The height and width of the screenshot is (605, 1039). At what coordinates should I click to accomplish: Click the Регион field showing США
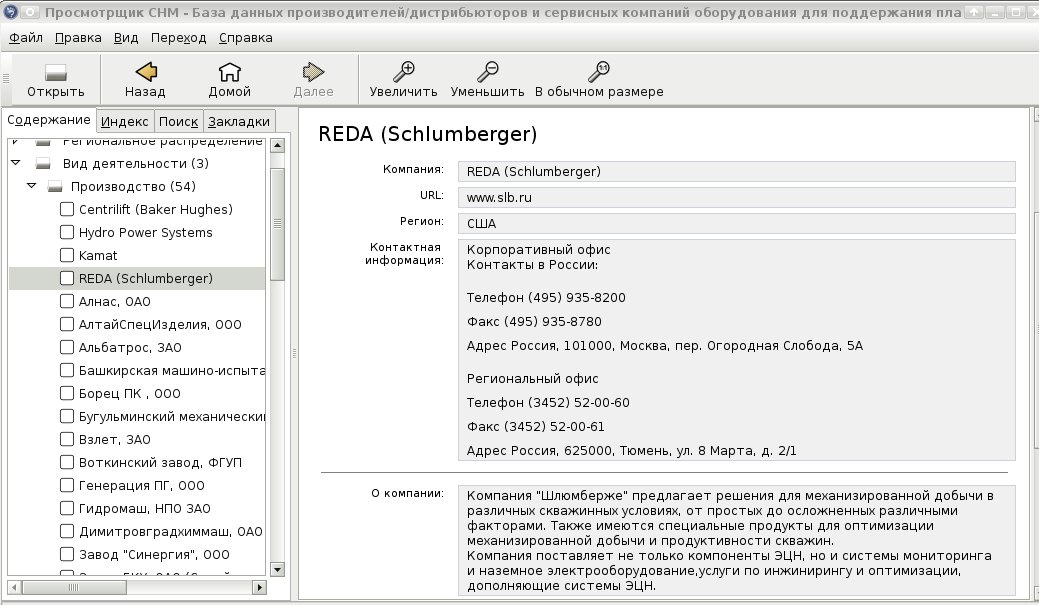736,223
